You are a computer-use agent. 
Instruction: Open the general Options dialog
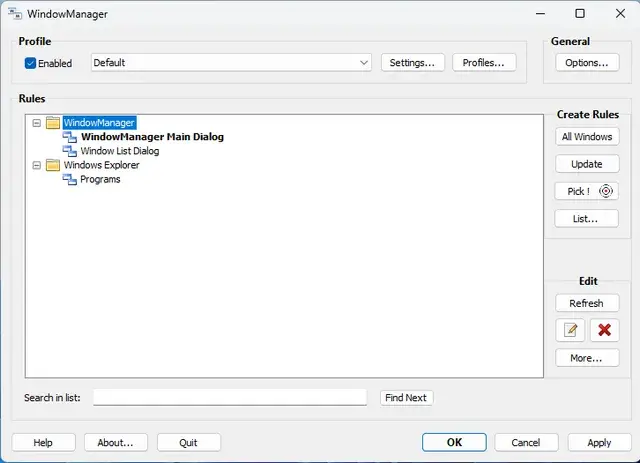586,63
